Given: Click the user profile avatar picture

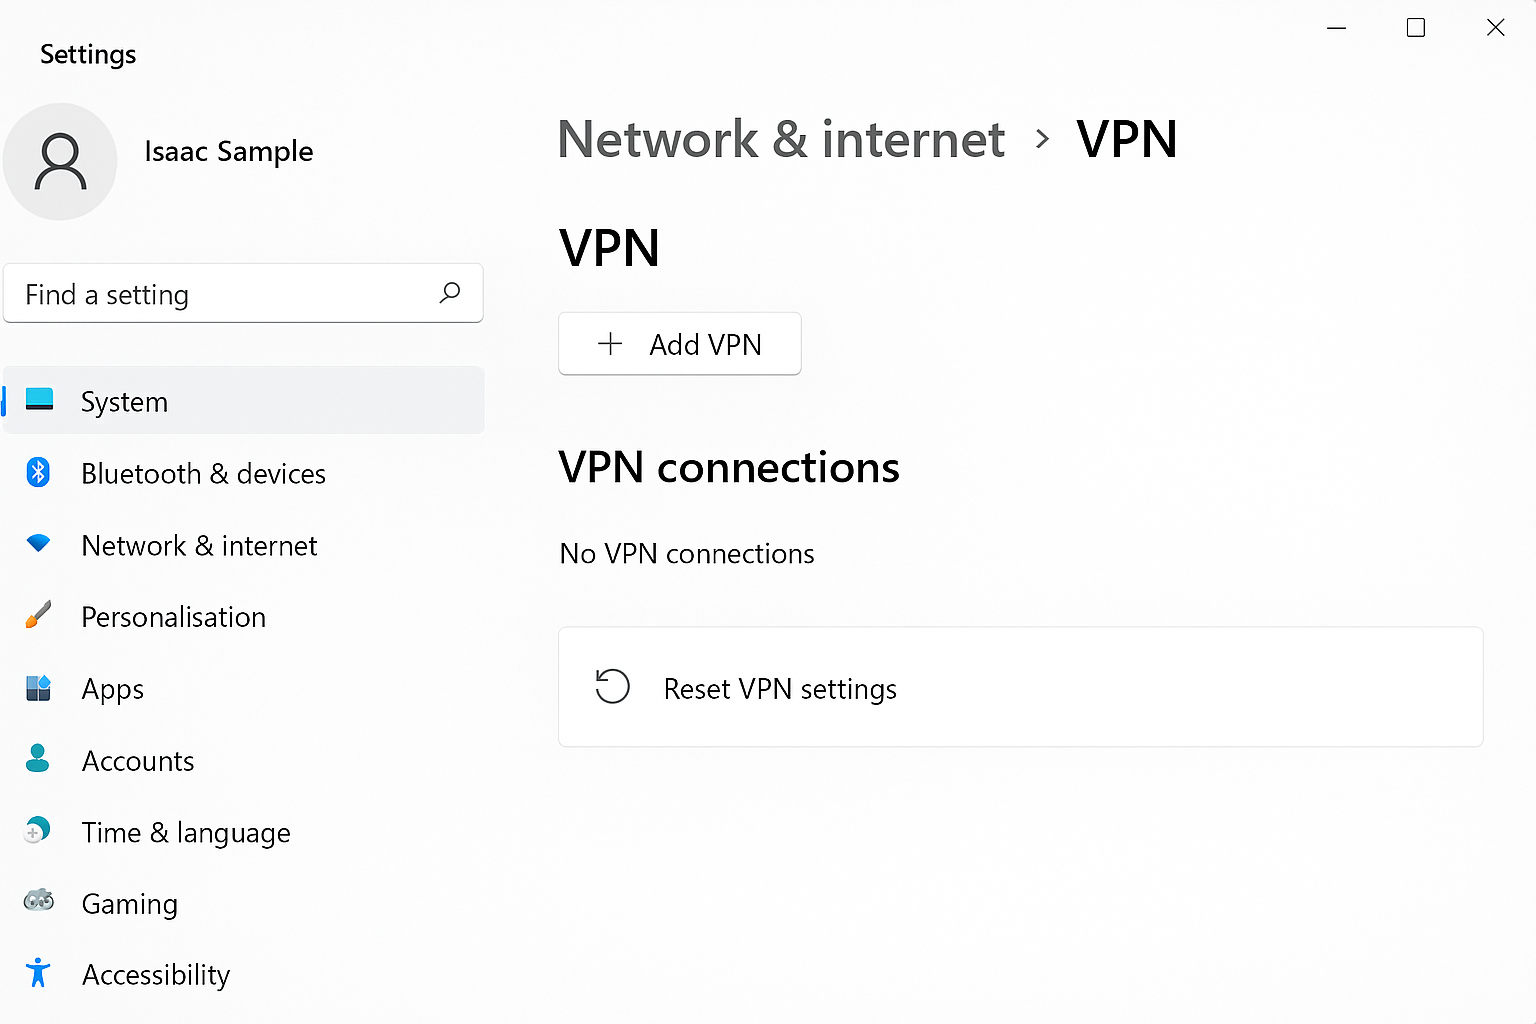Looking at the screenshot, I should pos(60,162).
